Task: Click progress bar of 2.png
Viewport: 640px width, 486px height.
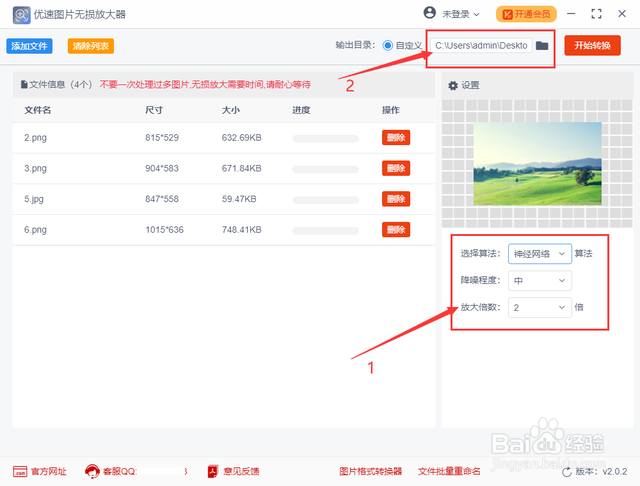Action: coord(325,139)
